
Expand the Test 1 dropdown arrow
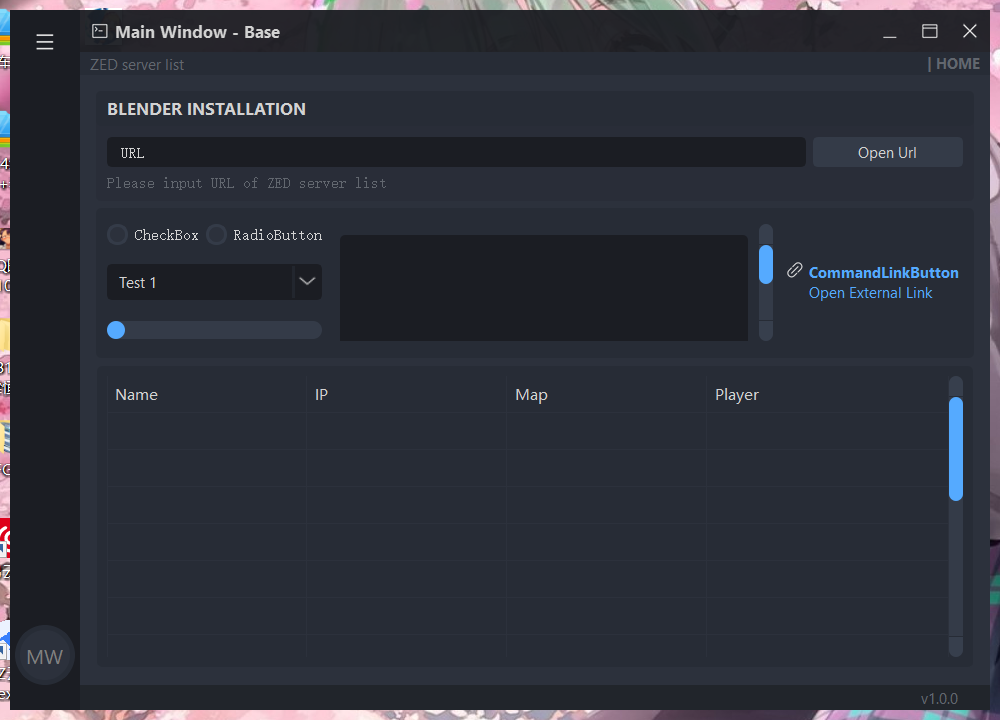click(307, 282)
